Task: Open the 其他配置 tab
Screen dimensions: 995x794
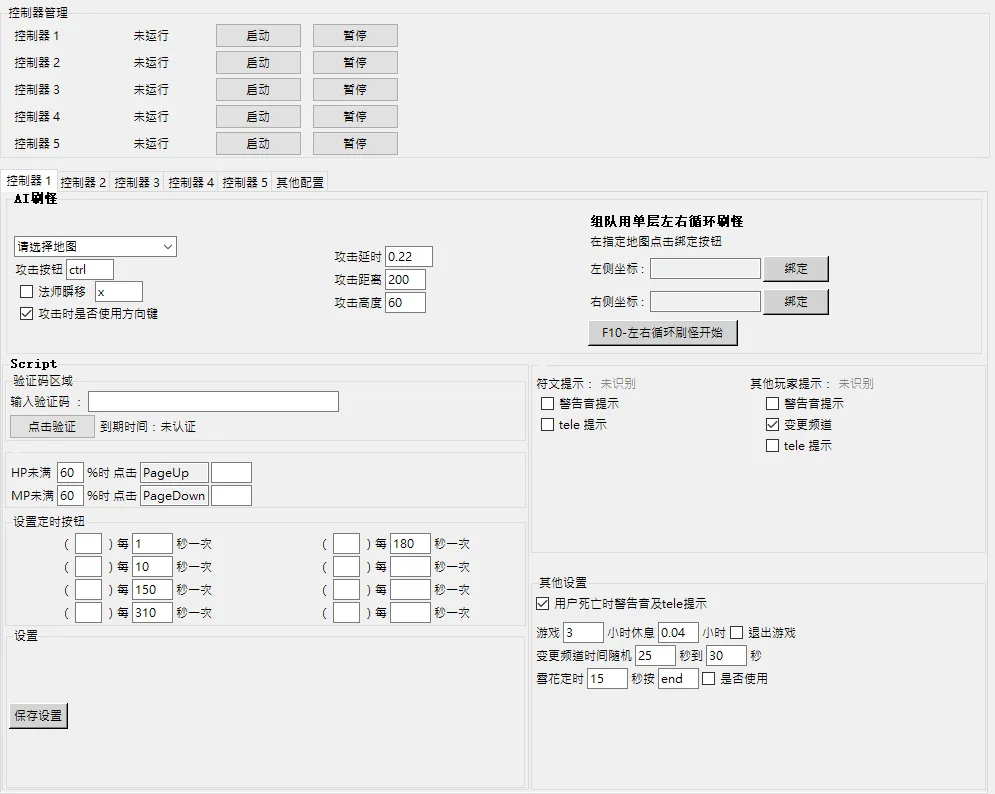Action: click(x=299, y=182)
